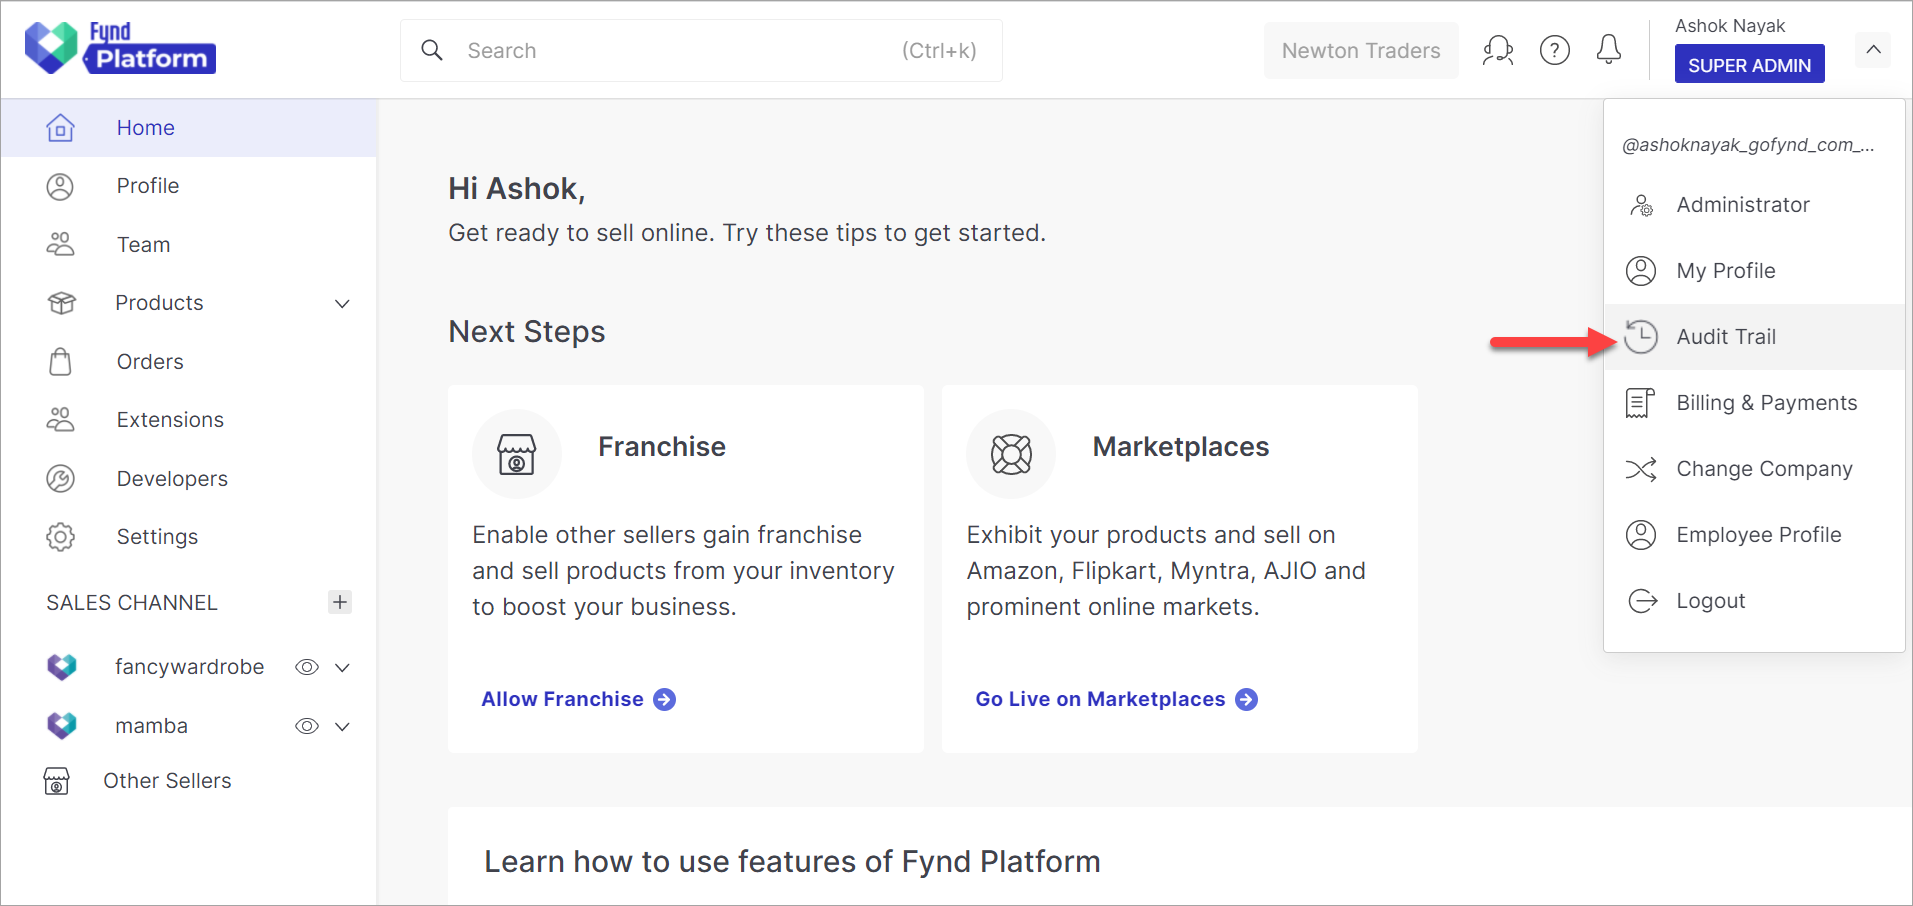Click the Developers icon in sidebar
Viewport: 1913px width, 906px height.
coord(60,479)
